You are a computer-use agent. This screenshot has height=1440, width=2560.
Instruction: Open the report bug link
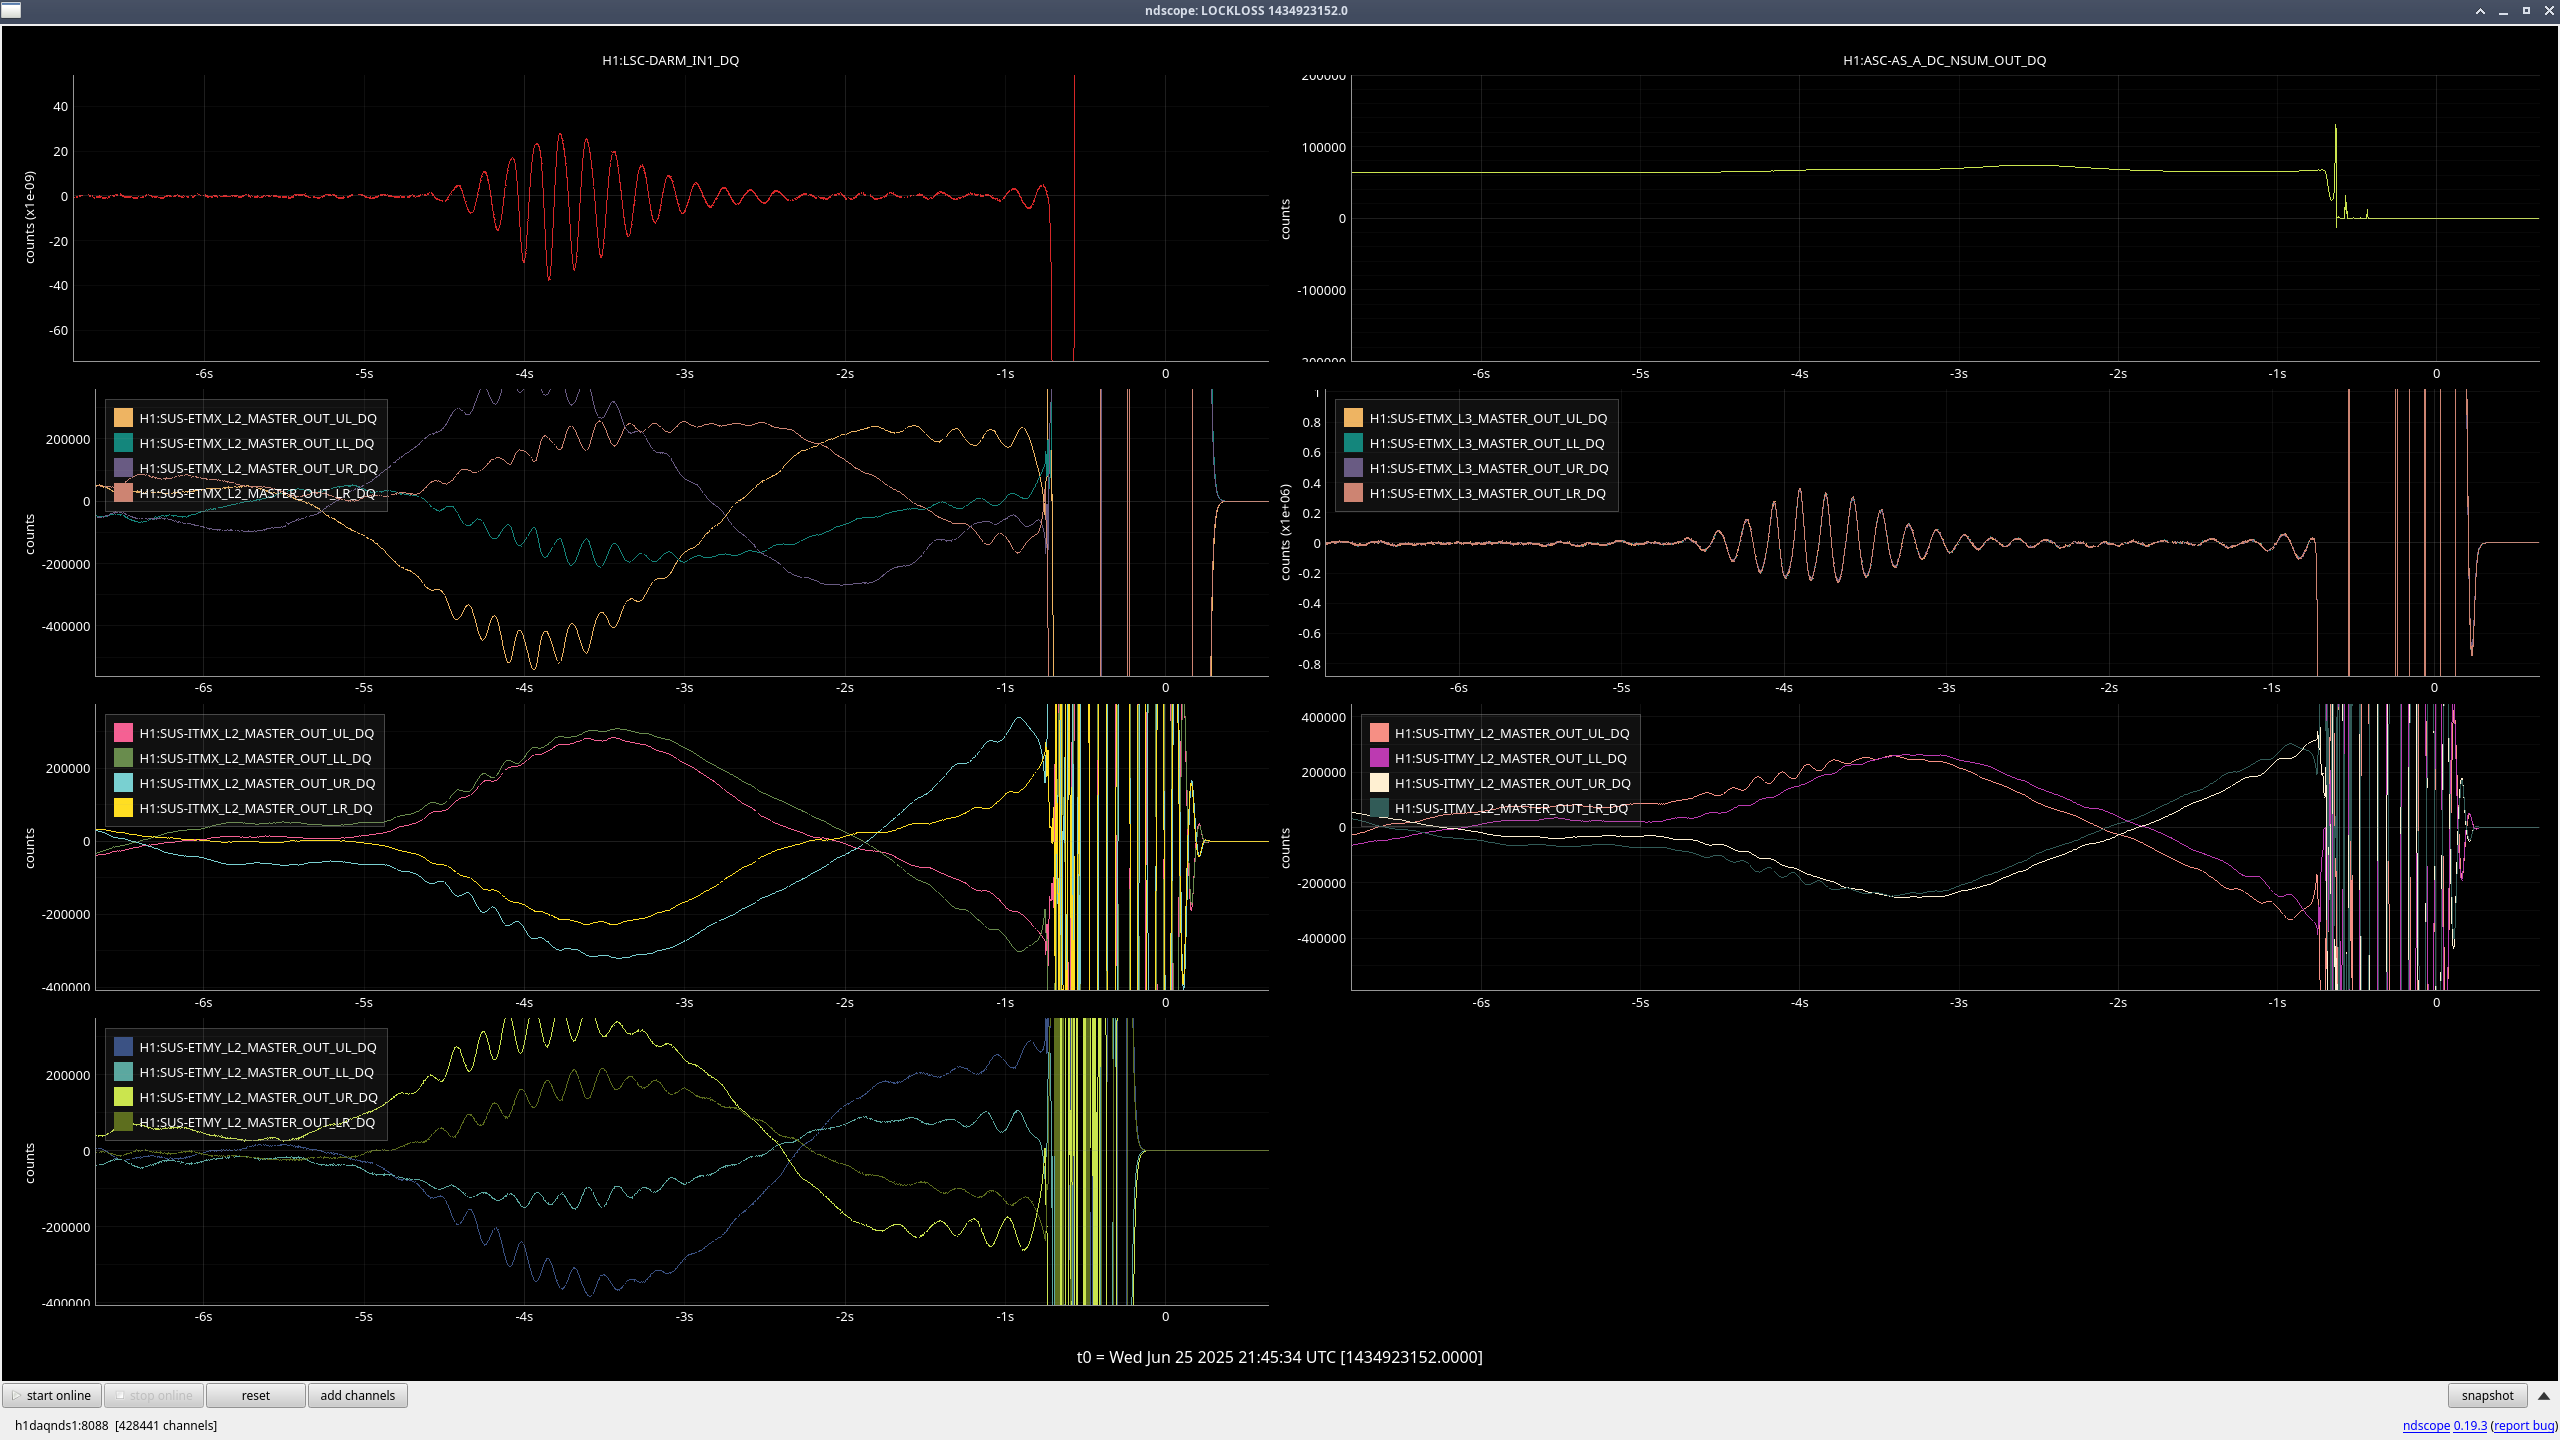click(2524, 1425)
